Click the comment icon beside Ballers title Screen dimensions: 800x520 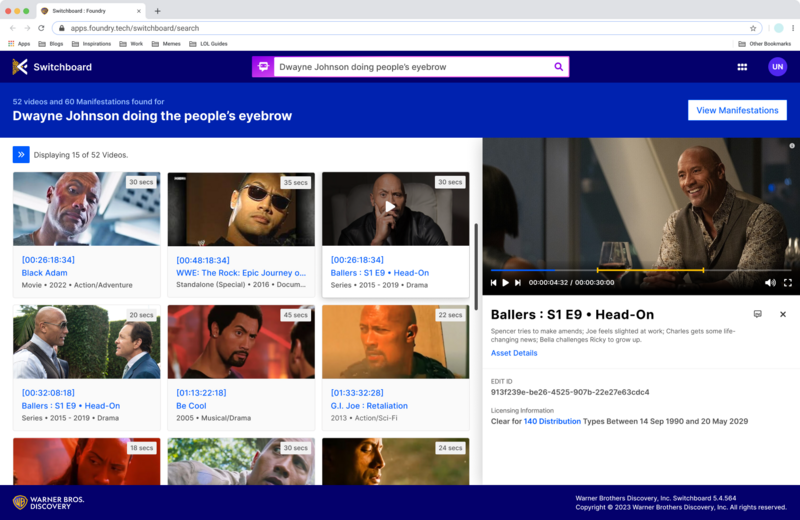click(758, 314)
